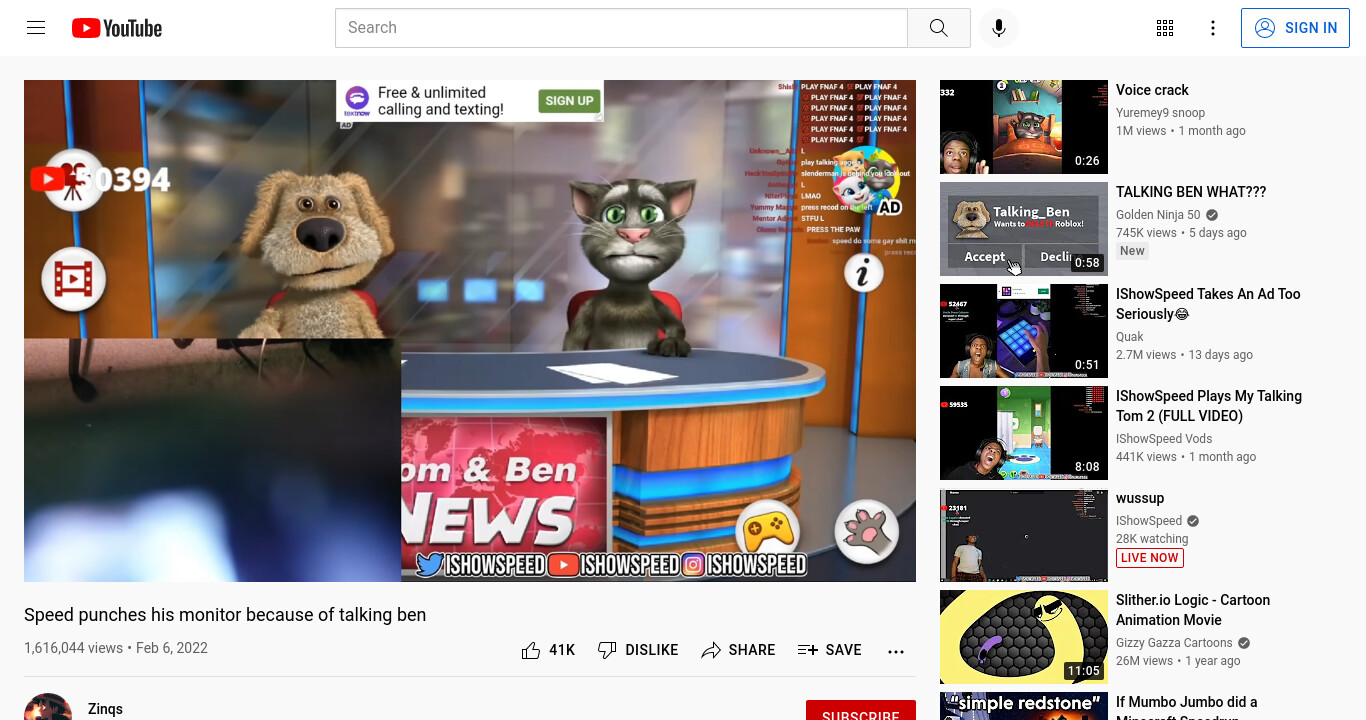Open IShowSpeed Takes An Ad thumbnail
Image resolution: width=1366 pixels, height=720 pixels.
[1024, 331]
